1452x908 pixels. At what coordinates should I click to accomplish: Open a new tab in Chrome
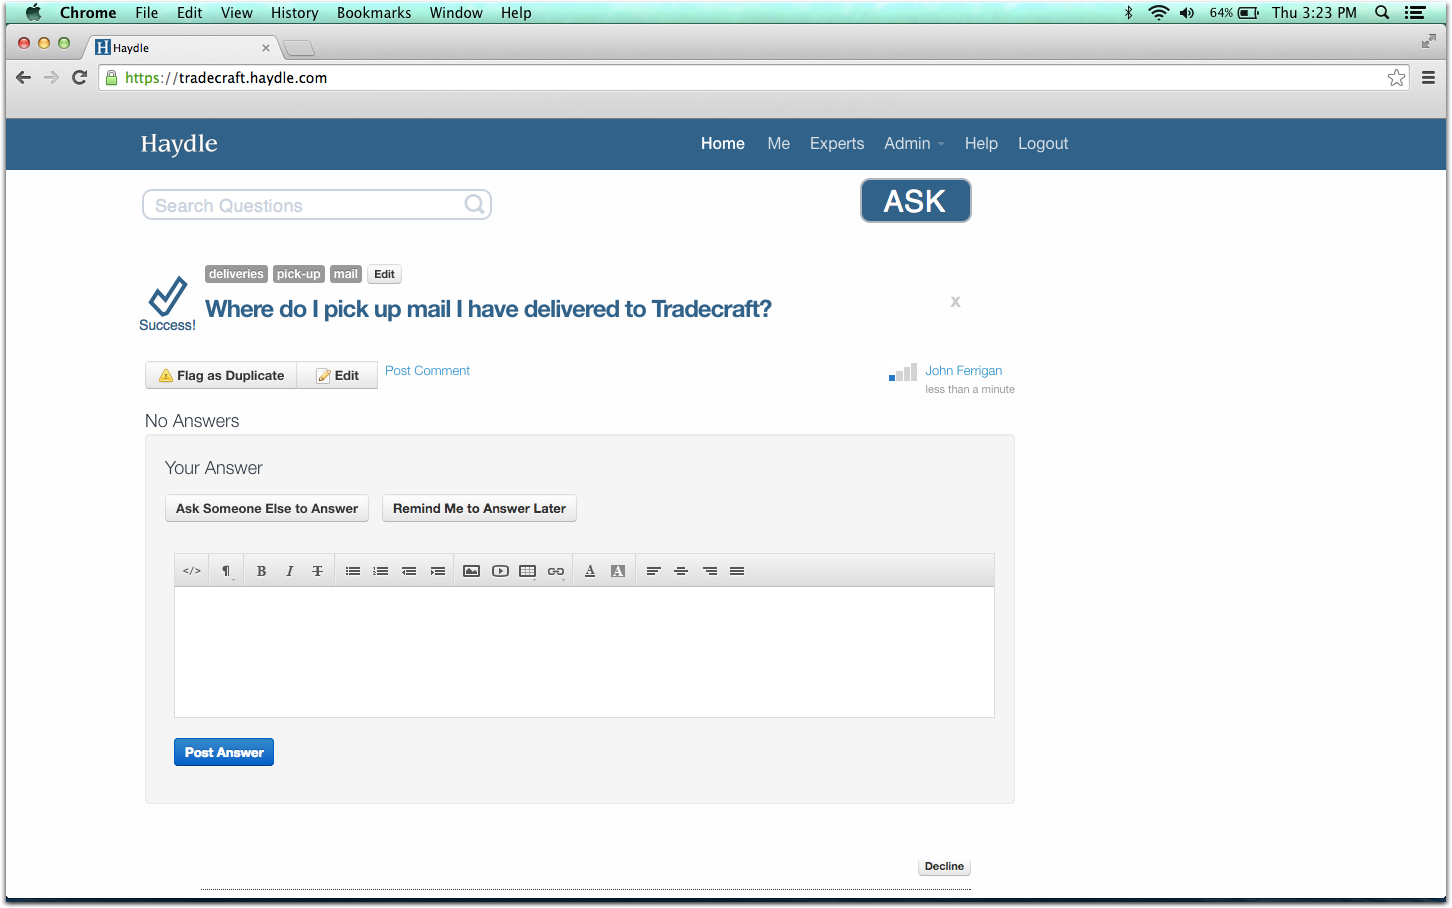299,48
